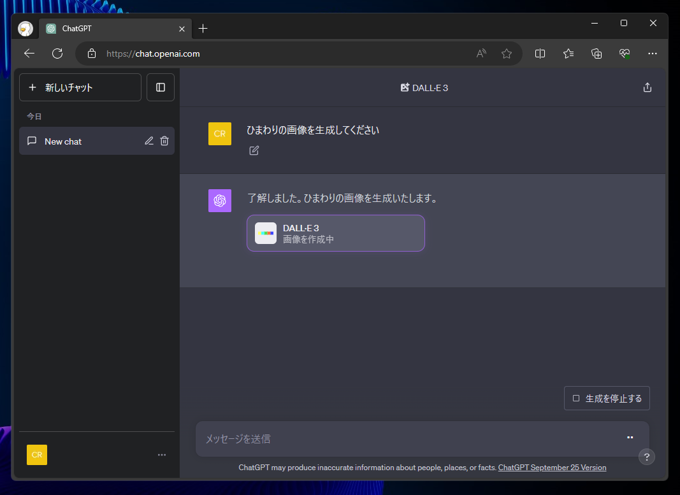Open the sidebar account three-dots menu
Viewport: 680px width, 495px height.
pos(162,455)
